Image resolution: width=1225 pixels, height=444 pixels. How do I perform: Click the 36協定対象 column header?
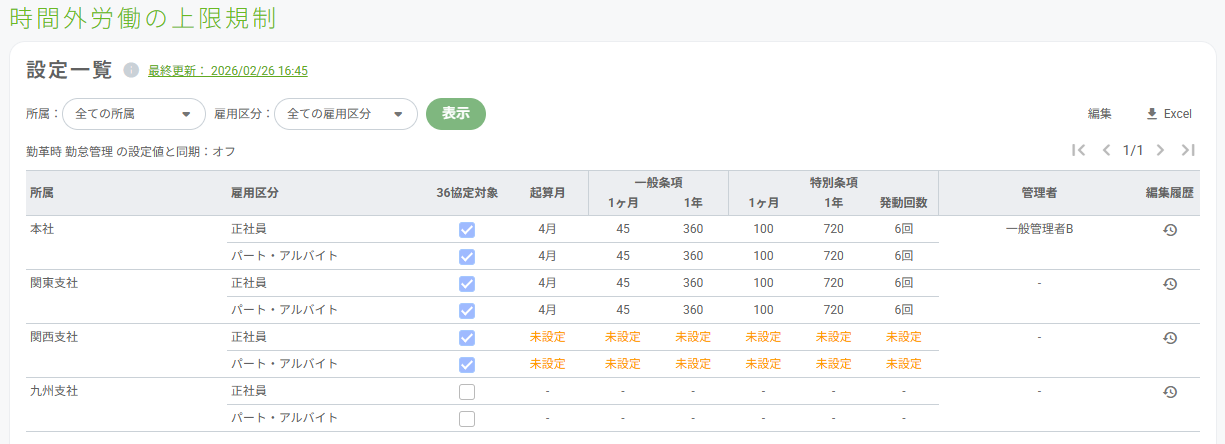pos(467,192)
